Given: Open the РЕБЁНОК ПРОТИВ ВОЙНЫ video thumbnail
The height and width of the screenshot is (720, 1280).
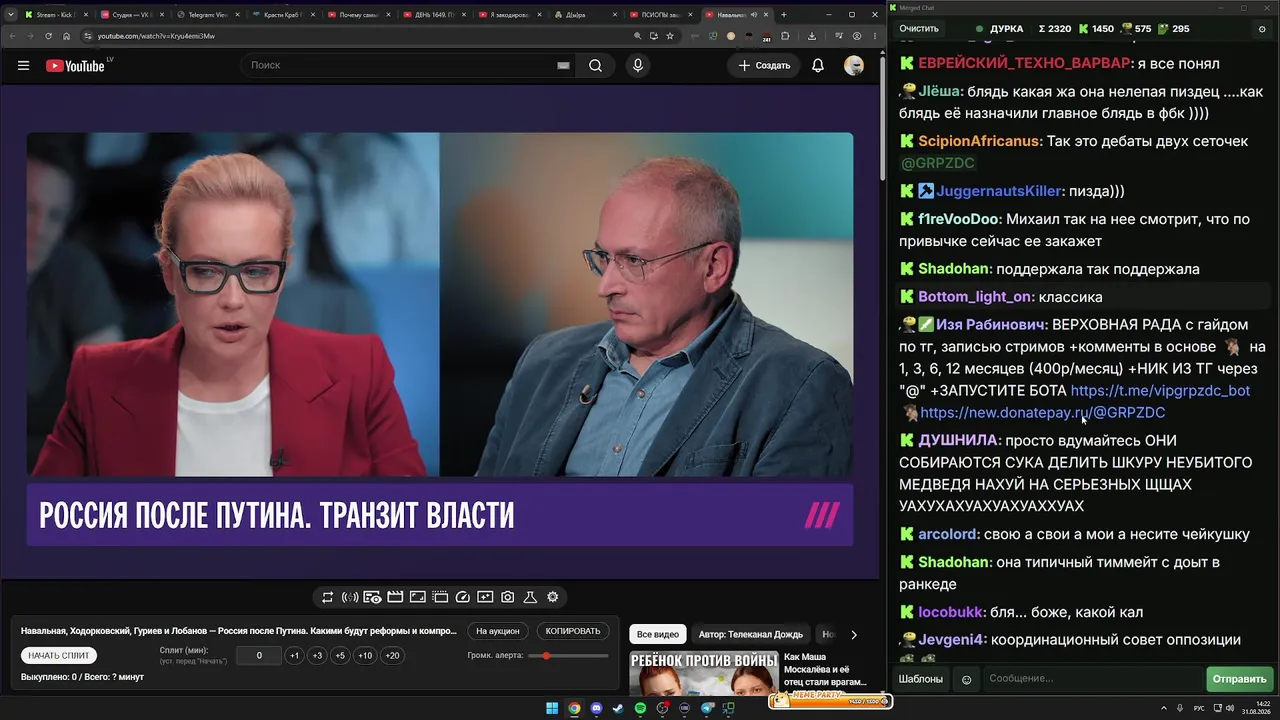Looking at the screenshot, I should click(x=704, y=673).
